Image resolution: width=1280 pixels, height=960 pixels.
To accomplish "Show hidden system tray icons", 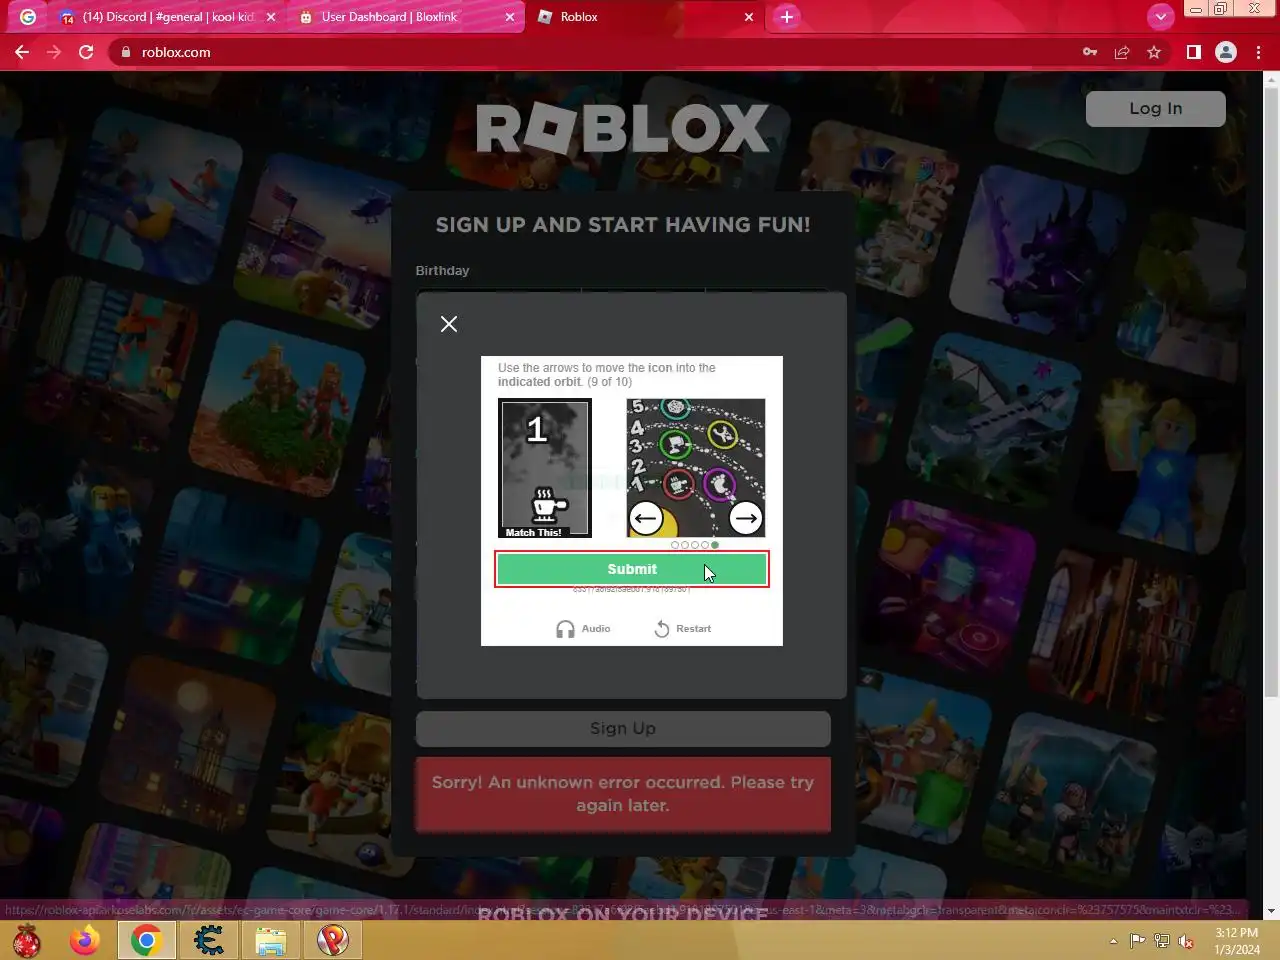I will [x=1113, y=941].
